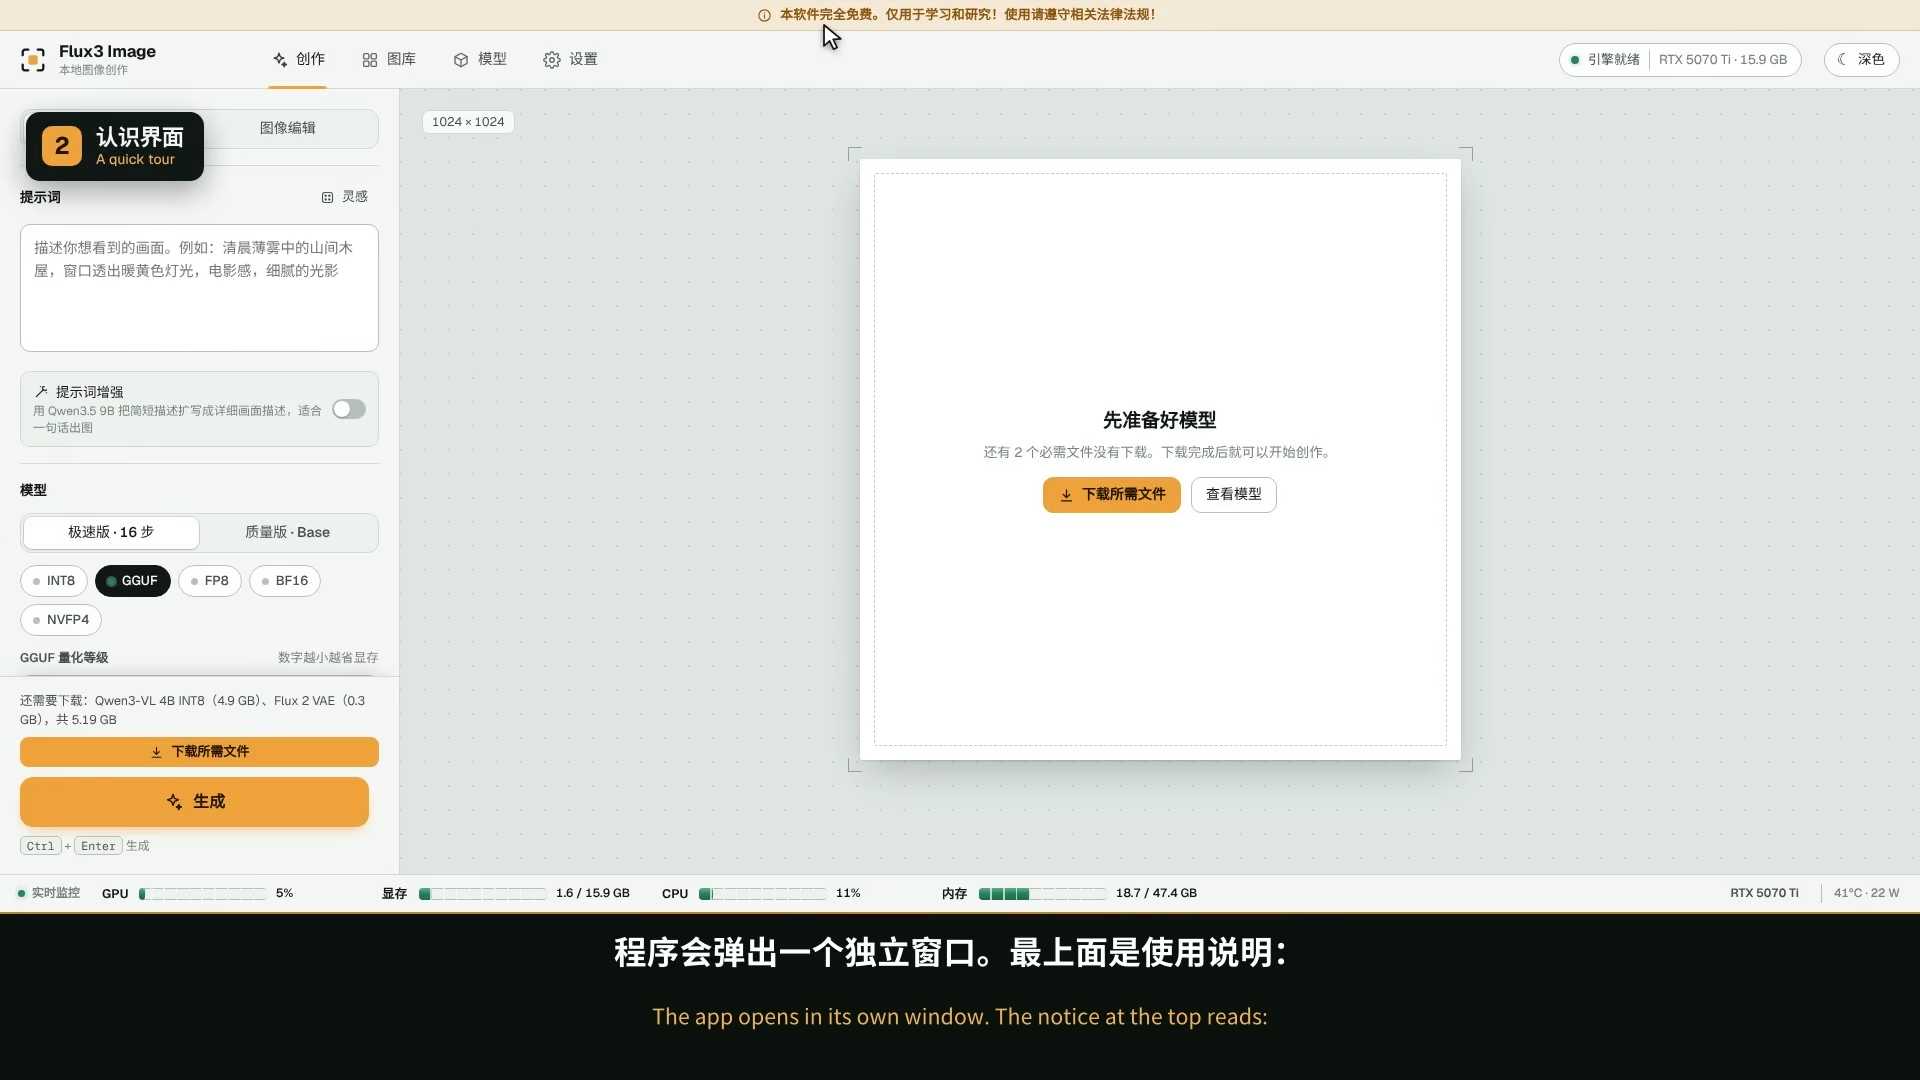This screenshot has width=1920, height=1080.
Task: Click sidebar 下载所需文件 download button
Action: pyautogui.click(x=199, y=752)
